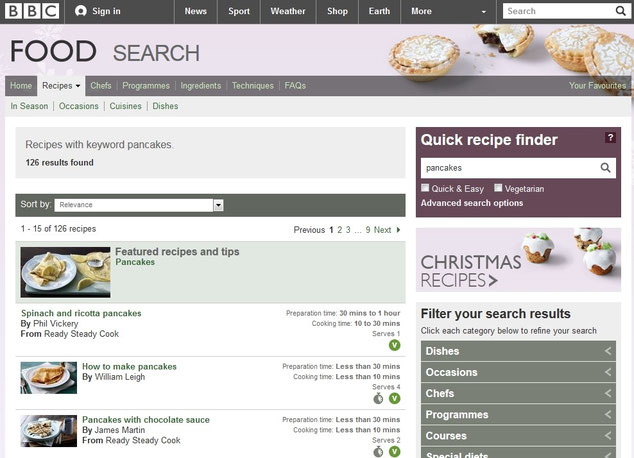Open the Earth section
This screenshot has width=634, height=458.
pyautogui.click(x=379, y=11)
